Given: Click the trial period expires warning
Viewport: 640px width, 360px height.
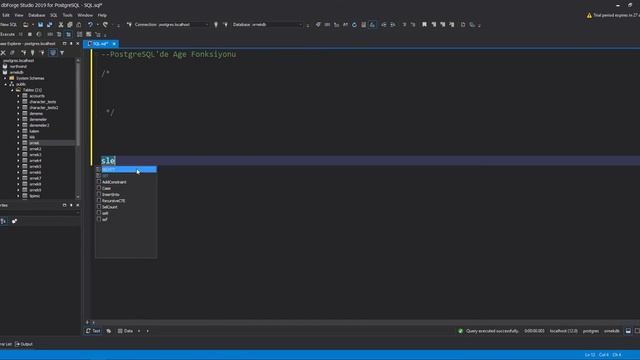Looking at the screenshot, I should pyautogui.click(x=613, y=15).
